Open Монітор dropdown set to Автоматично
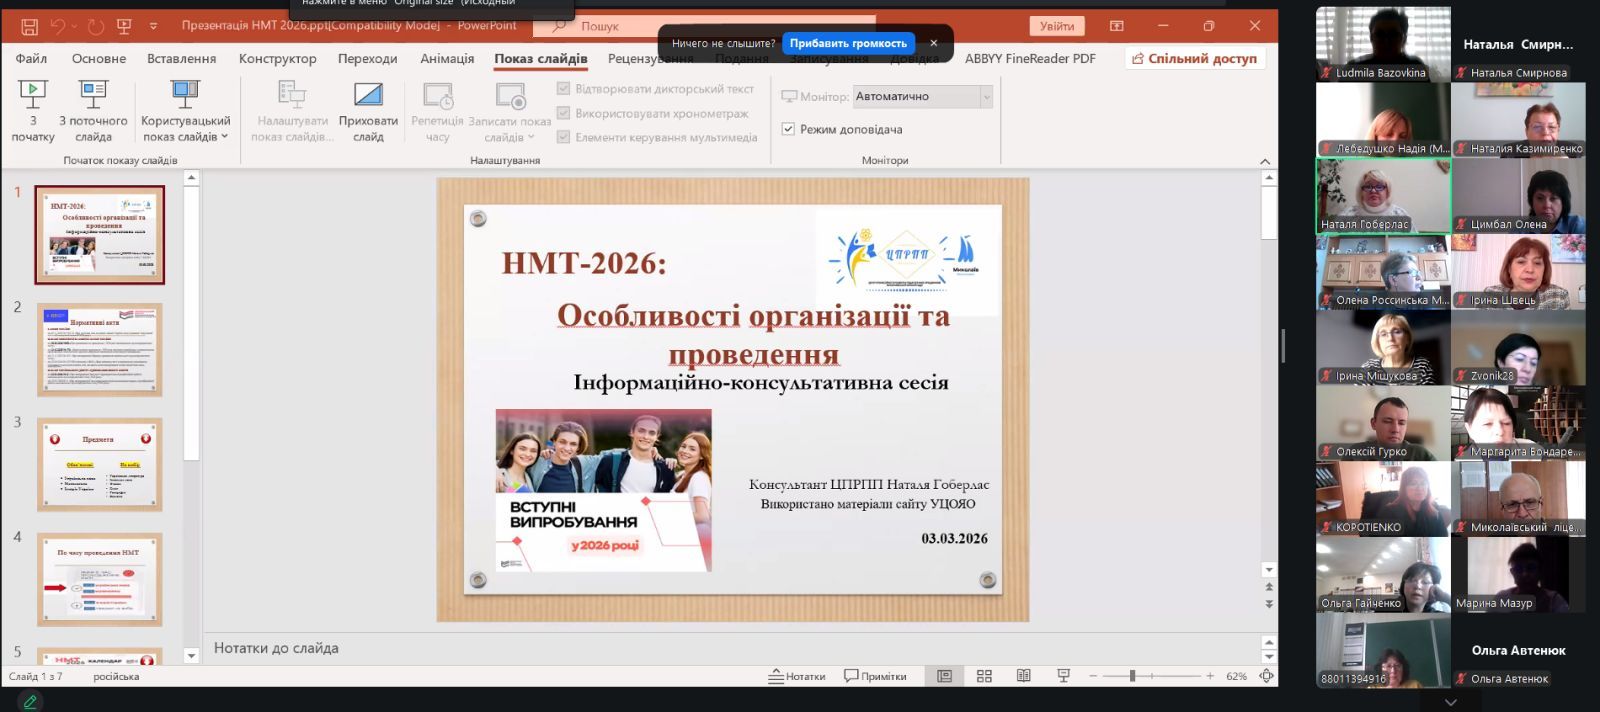The image size is (1600, 712). pos(986,97)
